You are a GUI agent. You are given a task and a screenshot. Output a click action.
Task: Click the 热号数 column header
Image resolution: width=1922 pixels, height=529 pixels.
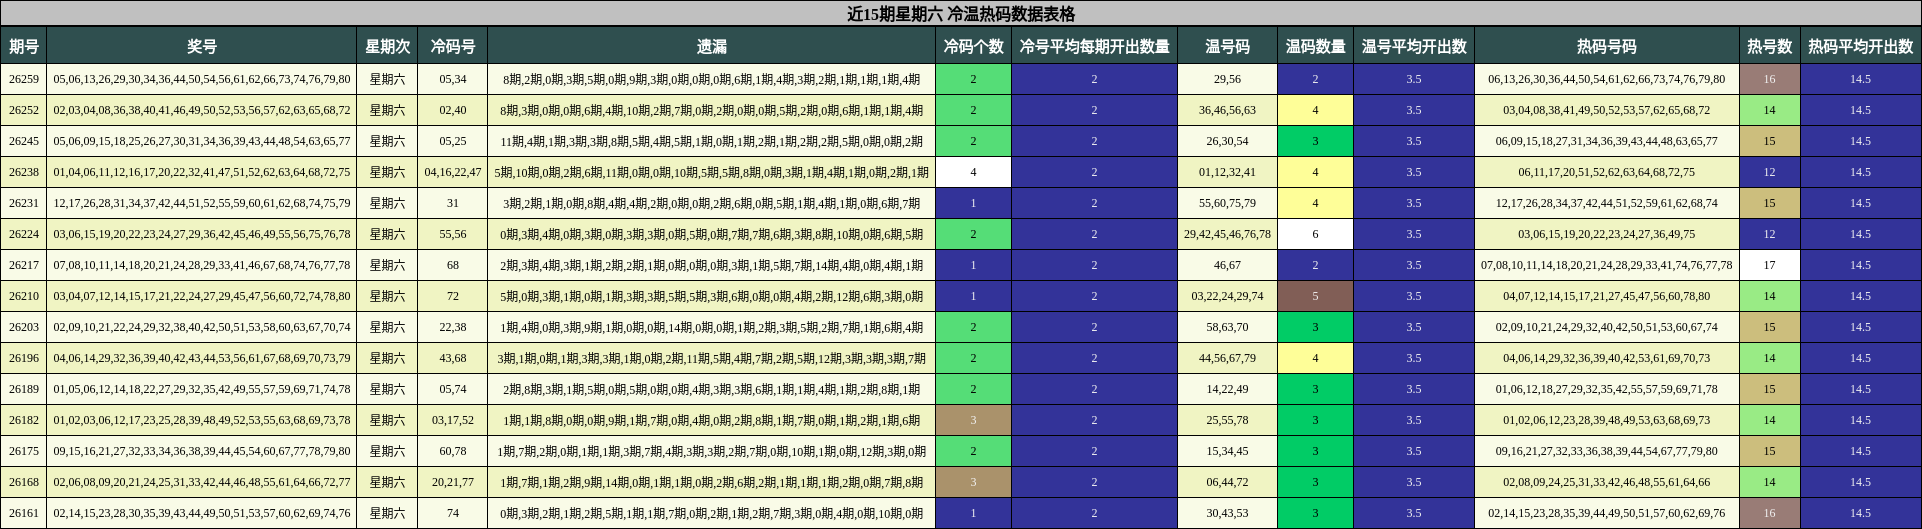(1770, 46)
